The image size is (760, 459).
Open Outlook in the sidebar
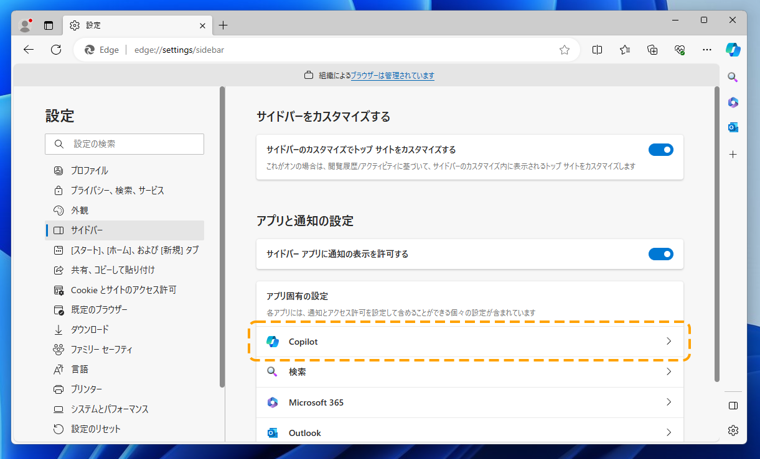[x=733, y=127]
